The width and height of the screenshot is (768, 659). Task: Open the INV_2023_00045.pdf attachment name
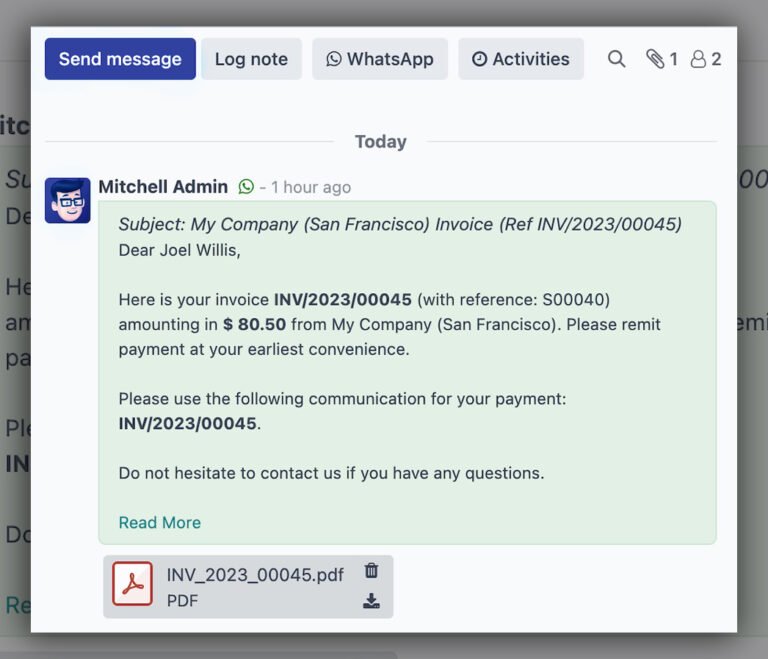coord(255,575)
